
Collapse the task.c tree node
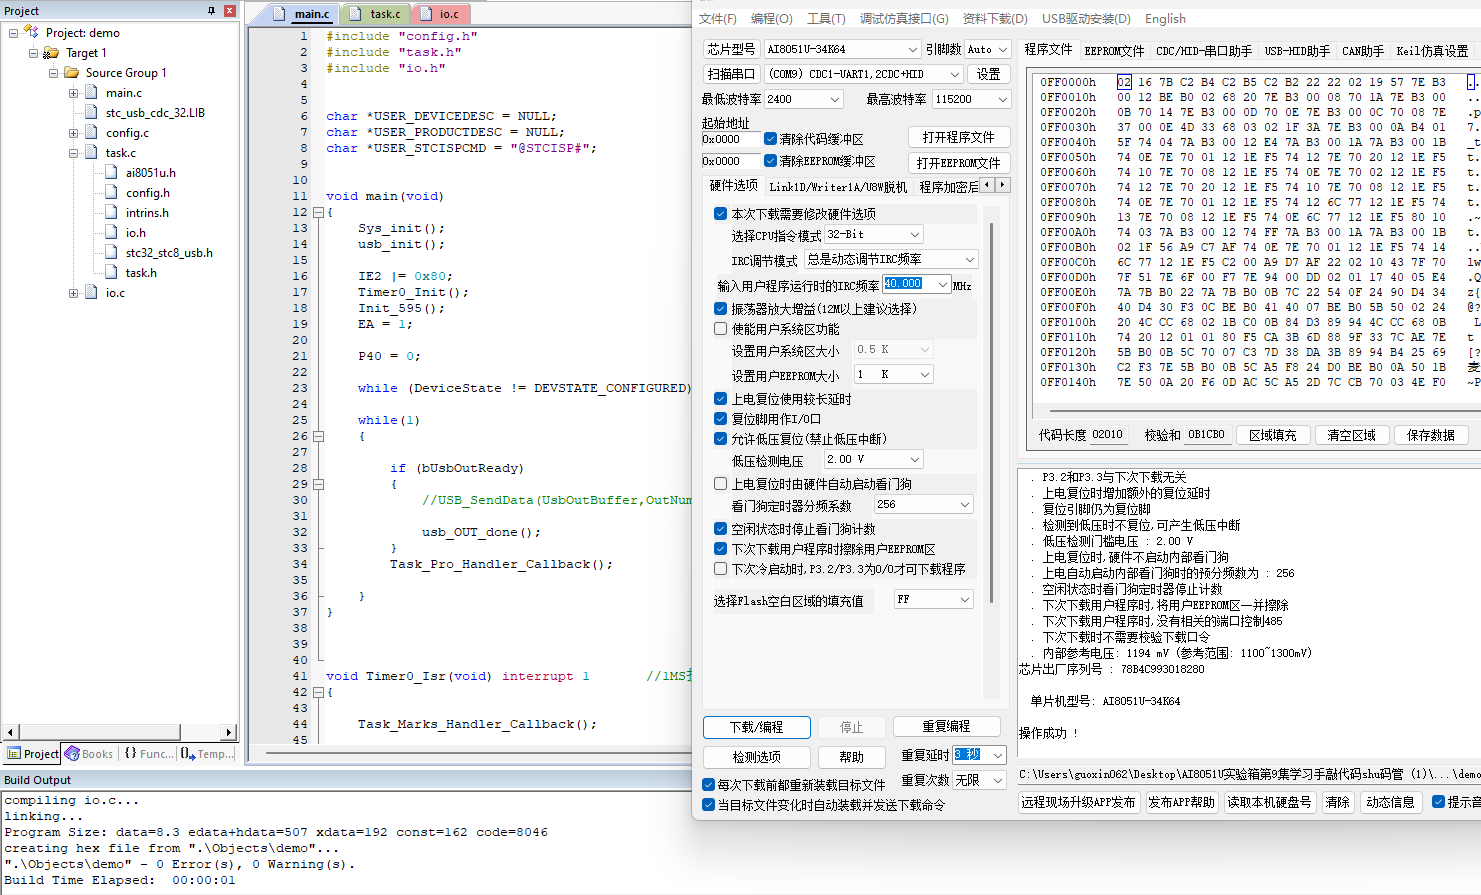point(73,153)
